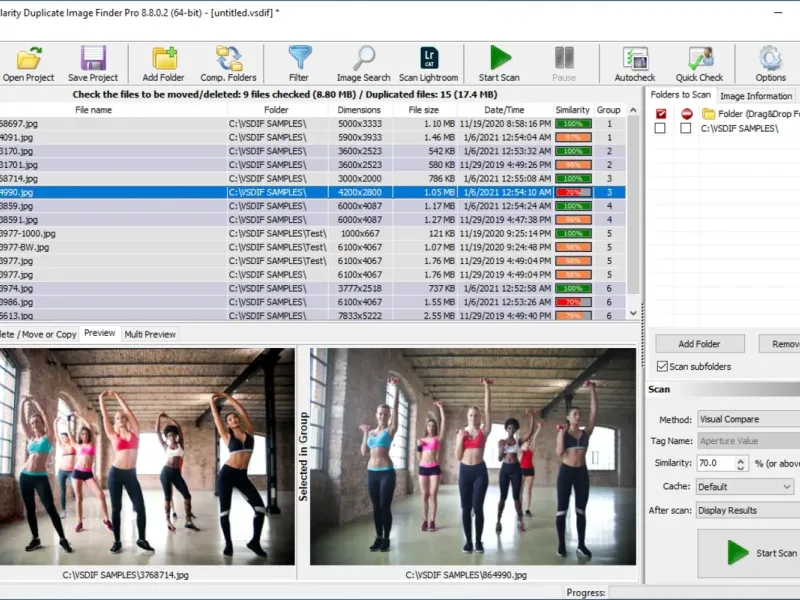Click the 70% similarity bar of the selected row

(573, 192)
